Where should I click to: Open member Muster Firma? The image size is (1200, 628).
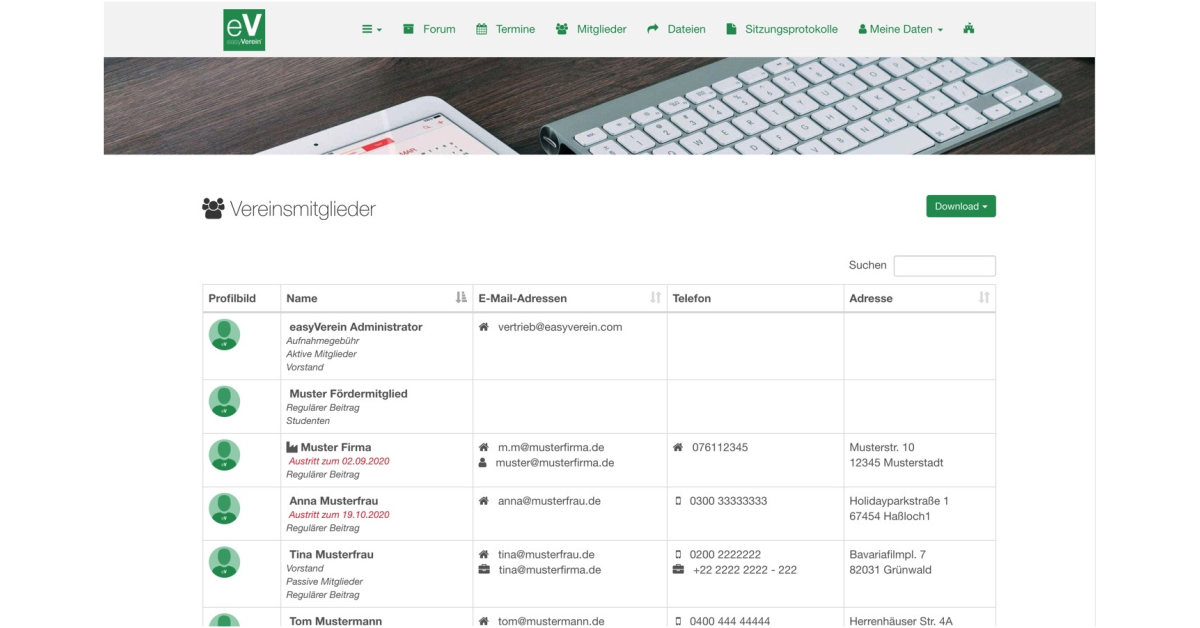(336, 447)
